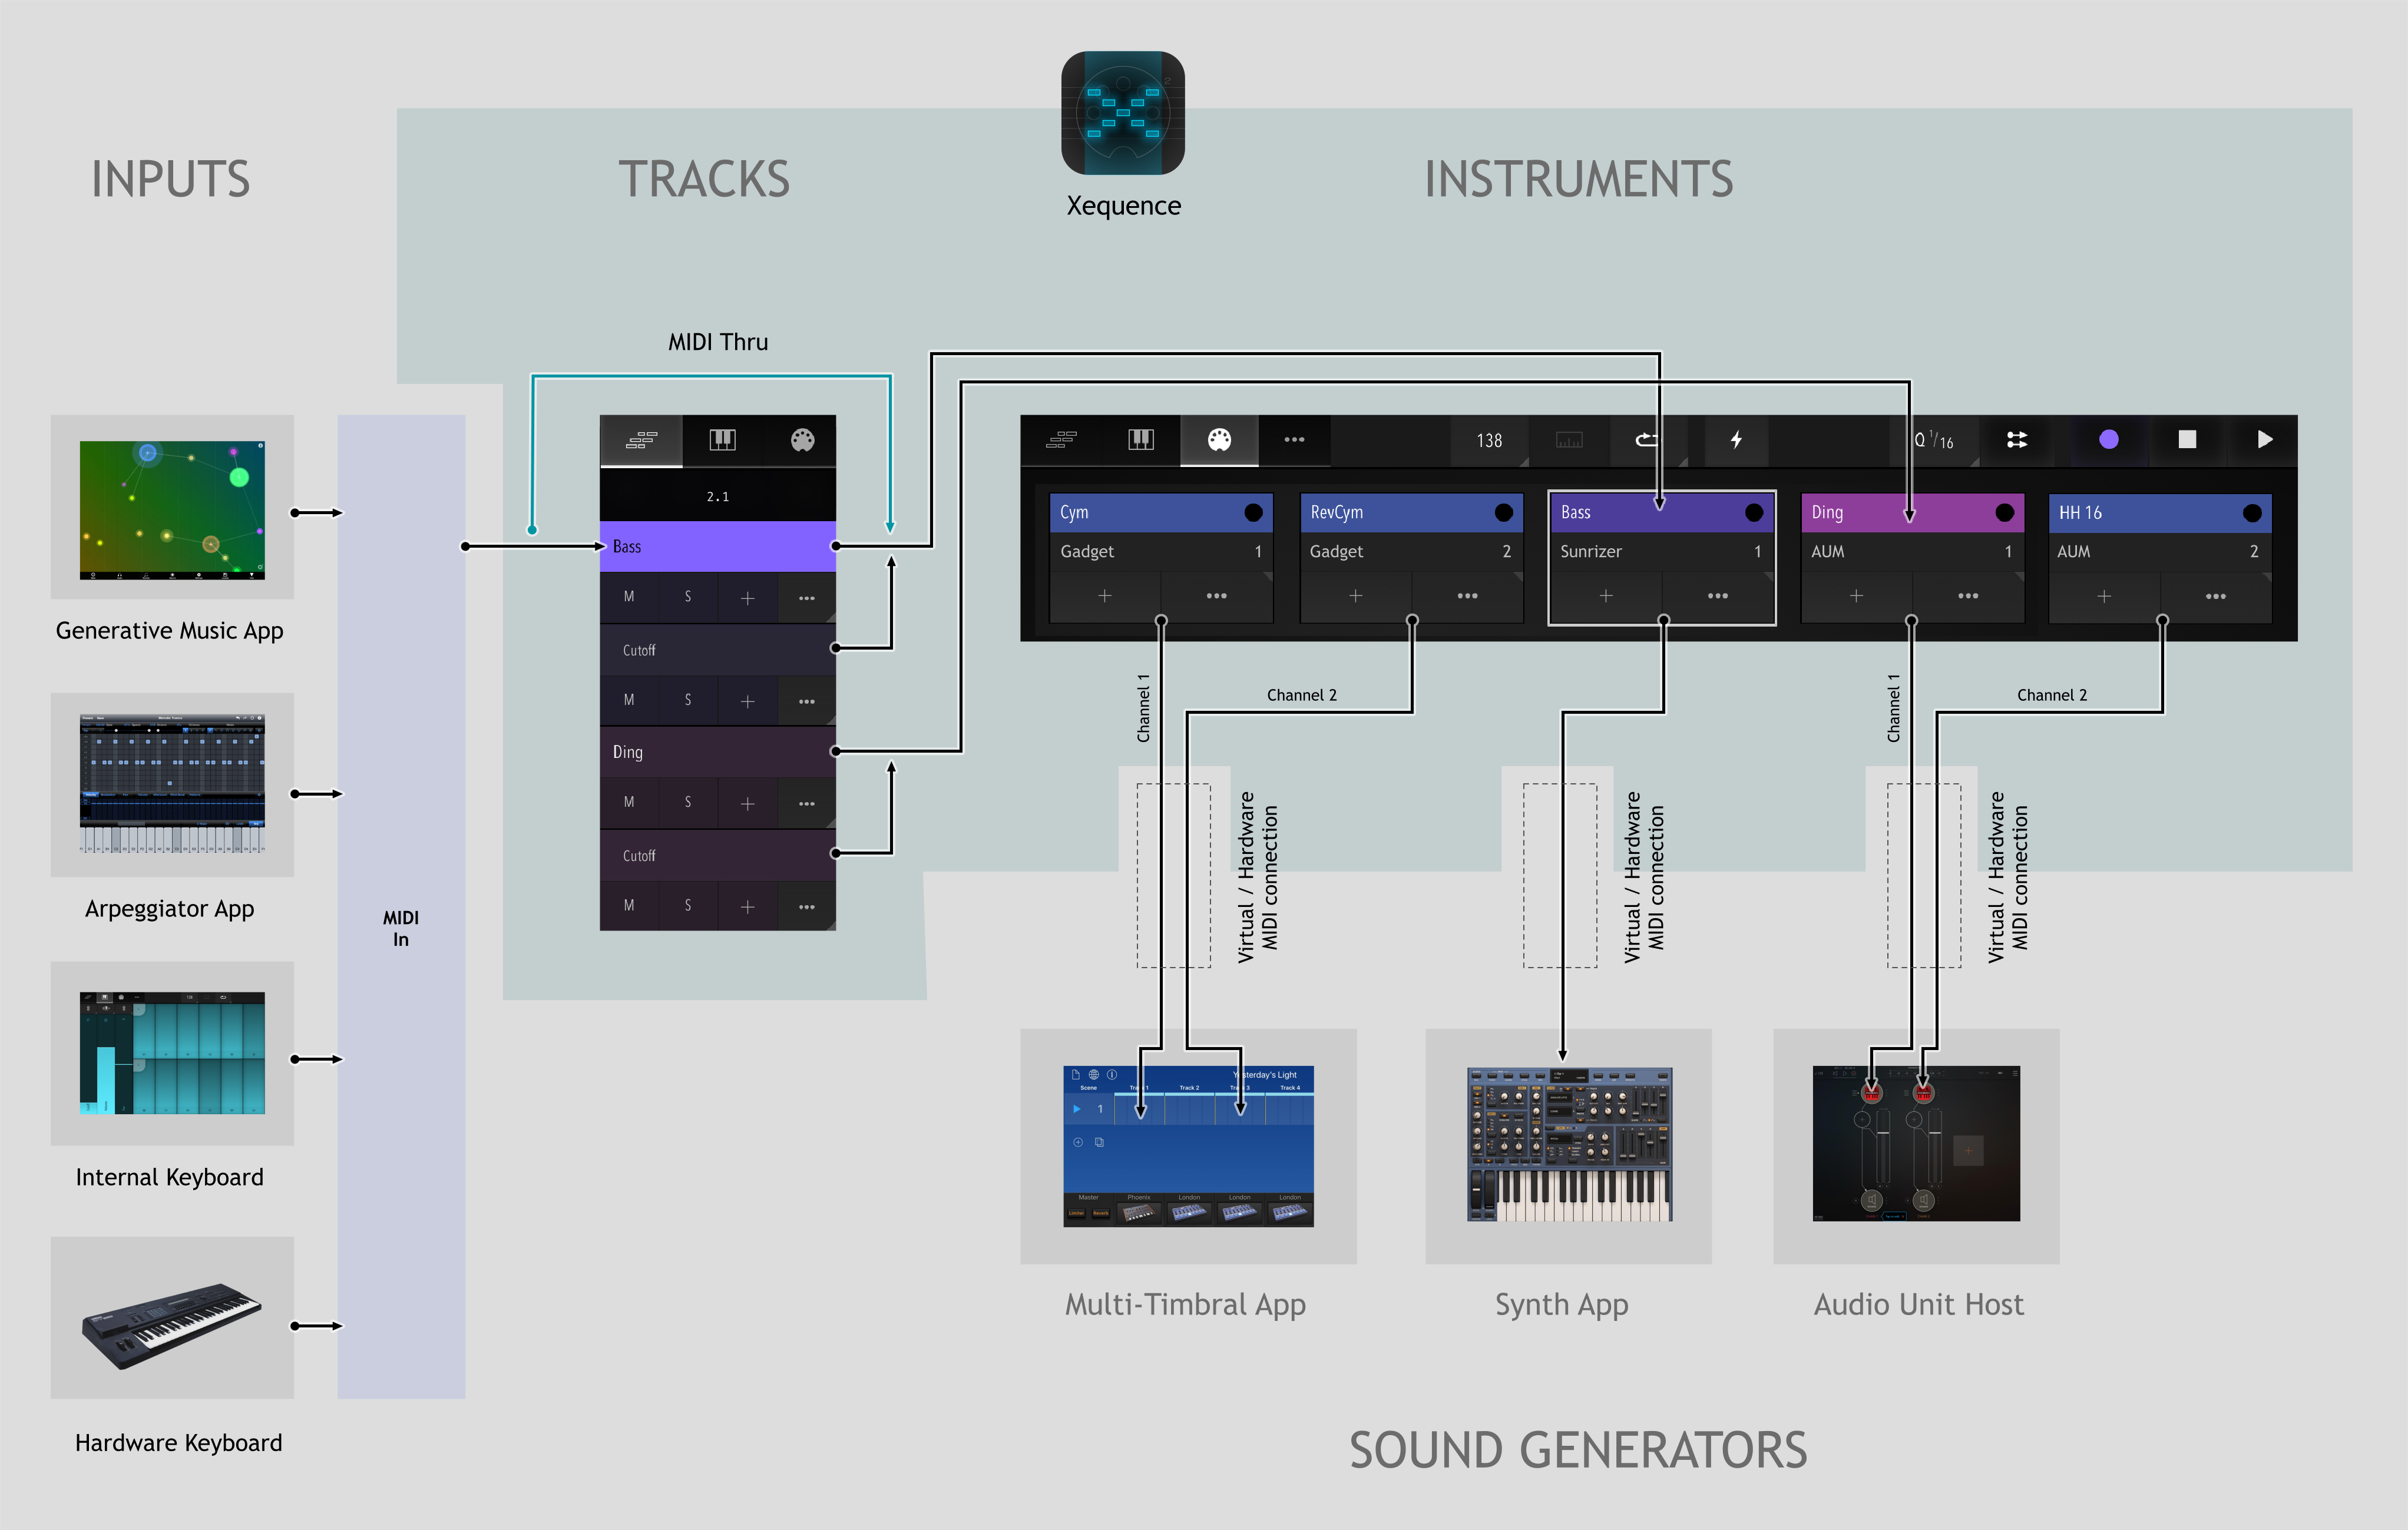Switch to instruments palette tab in tracks panel

click(802, 440)
